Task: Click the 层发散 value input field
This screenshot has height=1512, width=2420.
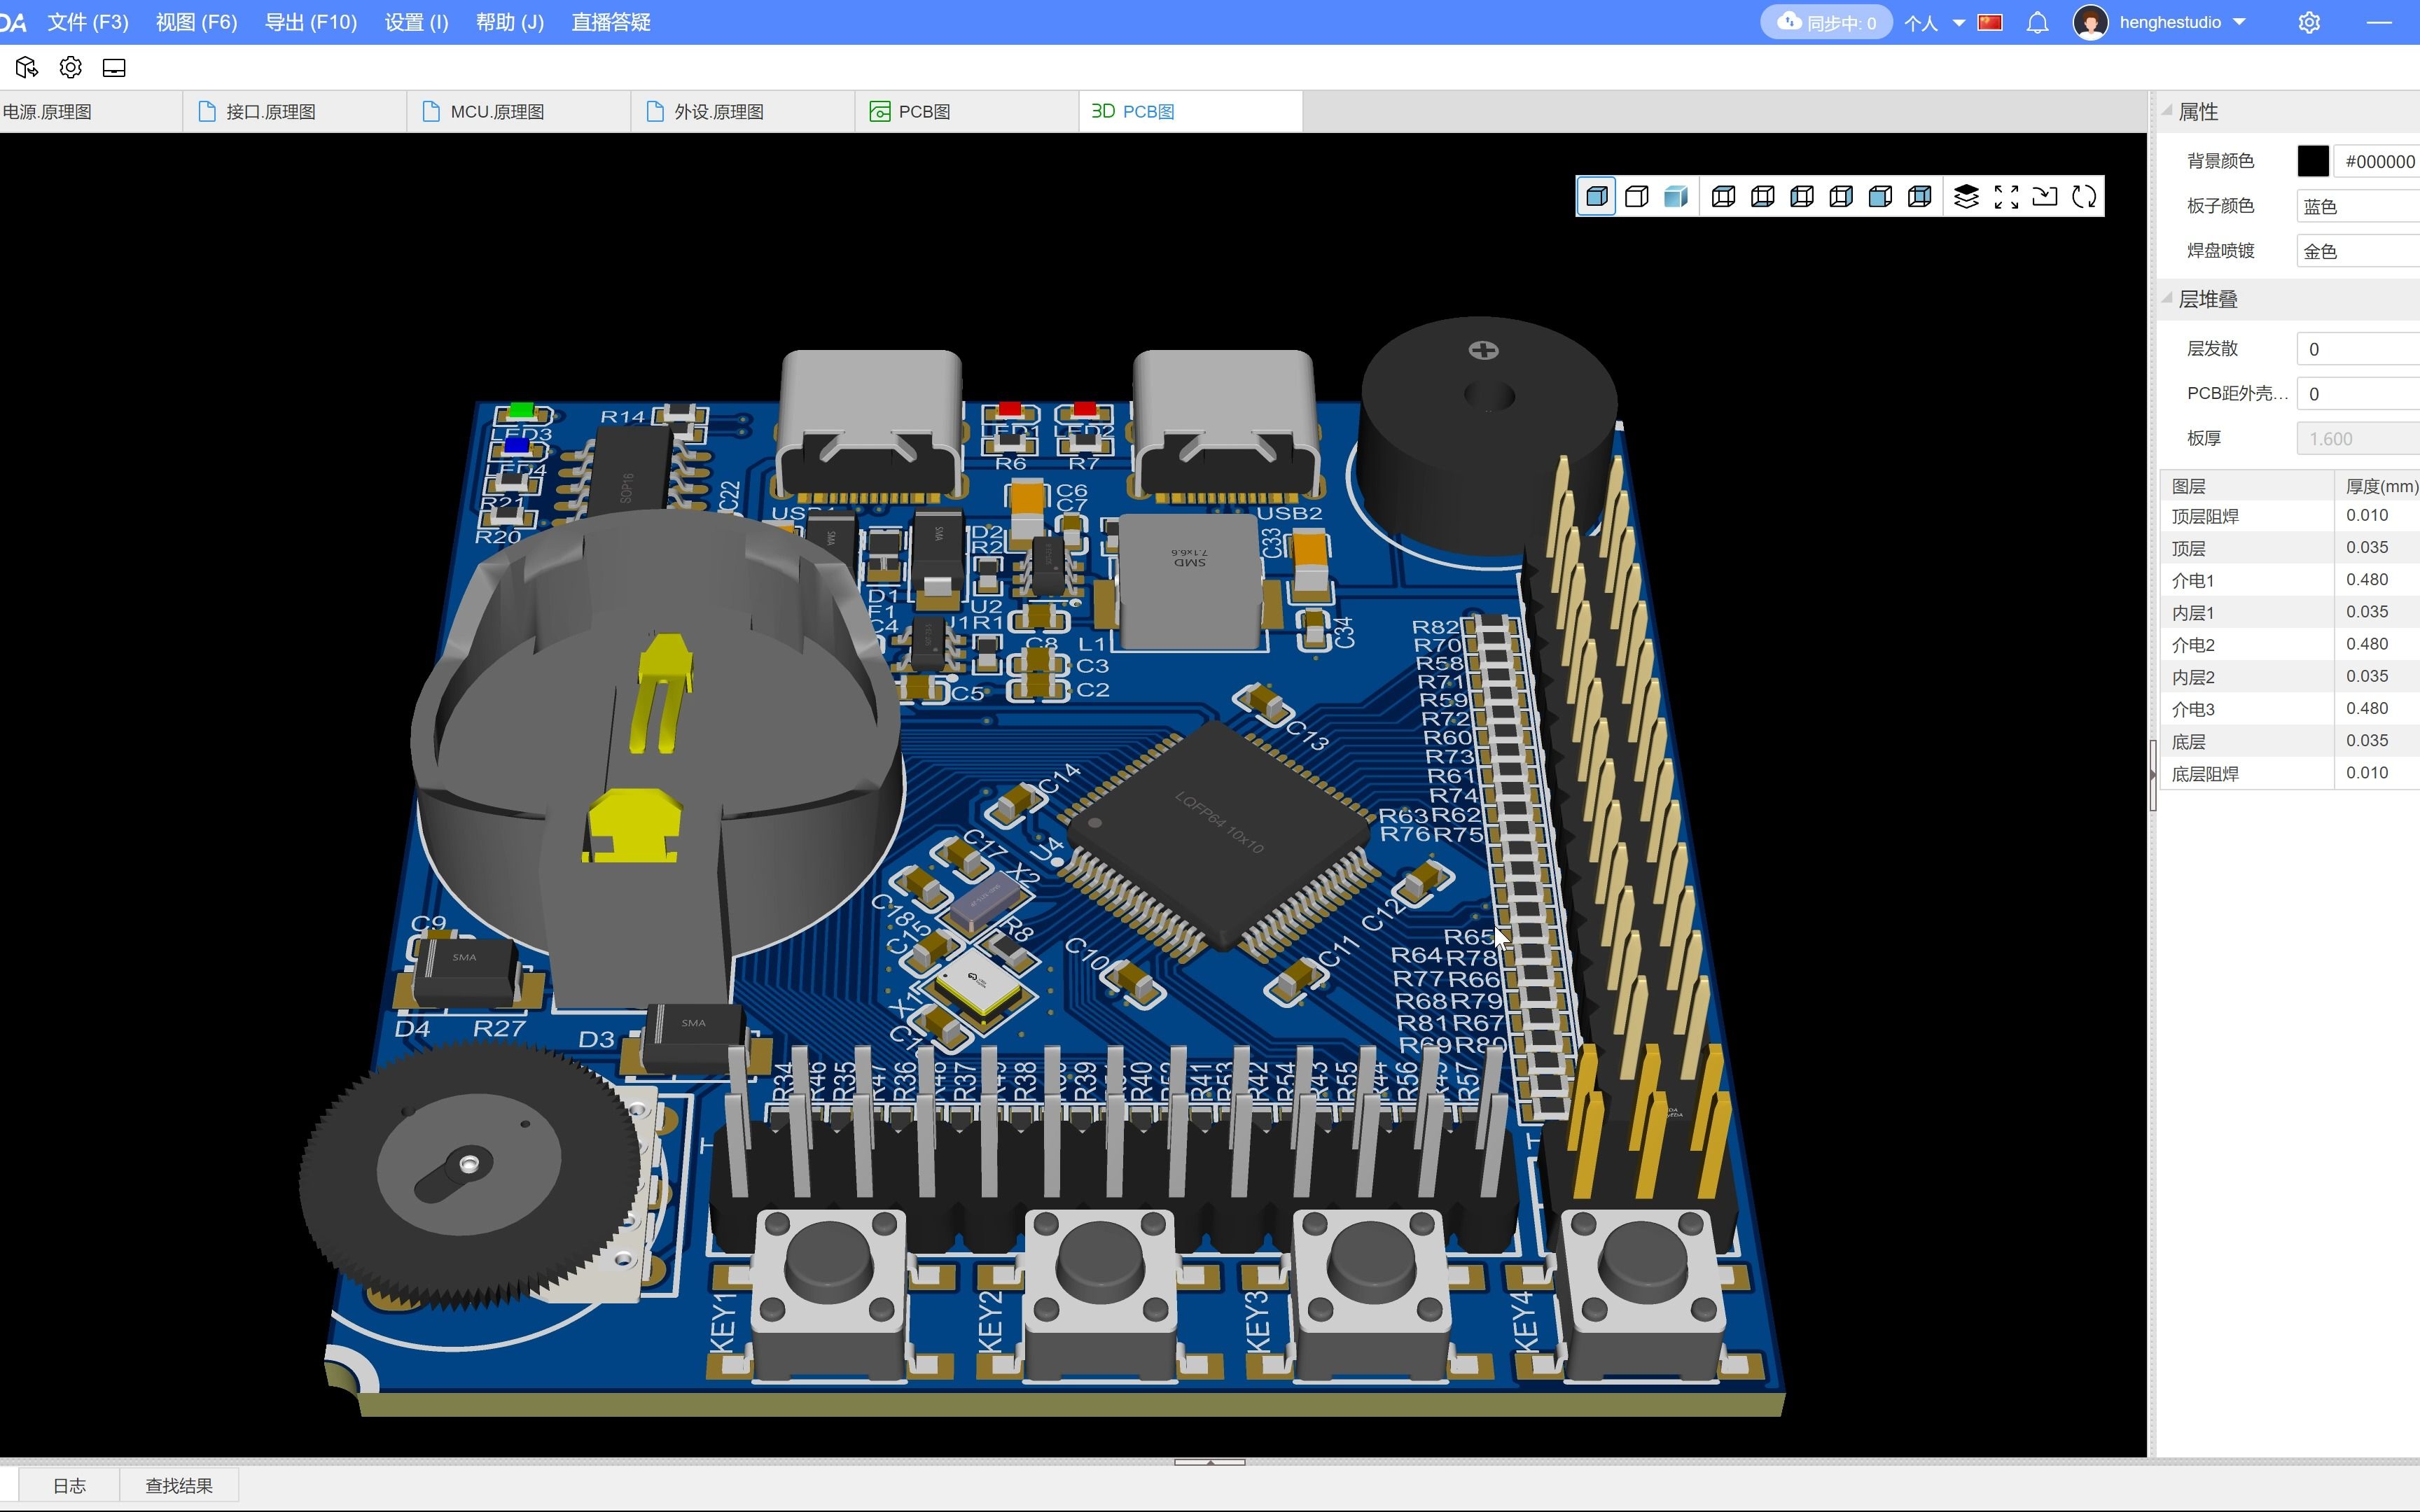Action: pos(2357,348)
